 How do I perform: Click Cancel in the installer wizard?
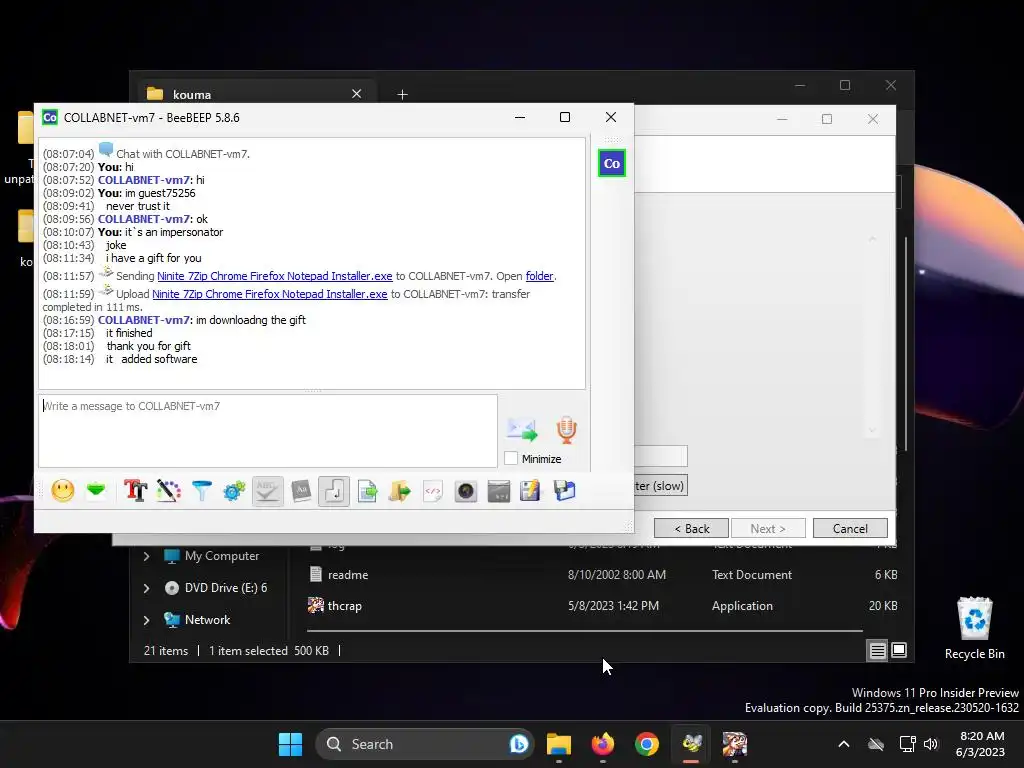(x=850, y=528)
